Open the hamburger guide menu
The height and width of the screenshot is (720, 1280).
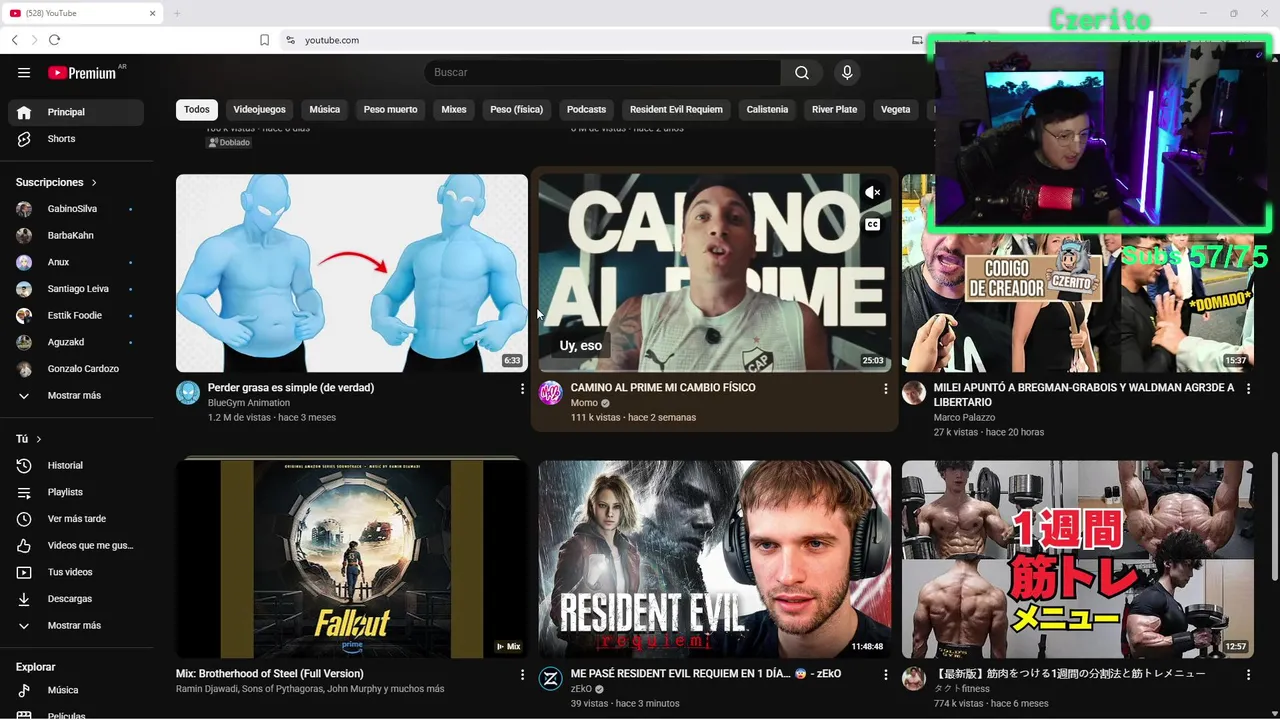point(24,72)
